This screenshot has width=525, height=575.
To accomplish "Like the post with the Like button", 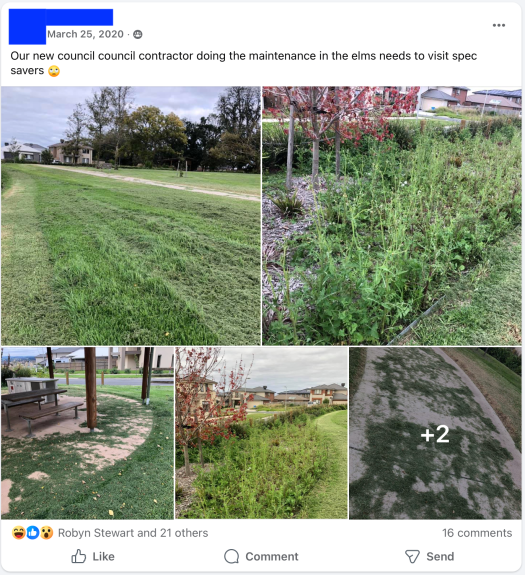I will click(x=93, y=556).
